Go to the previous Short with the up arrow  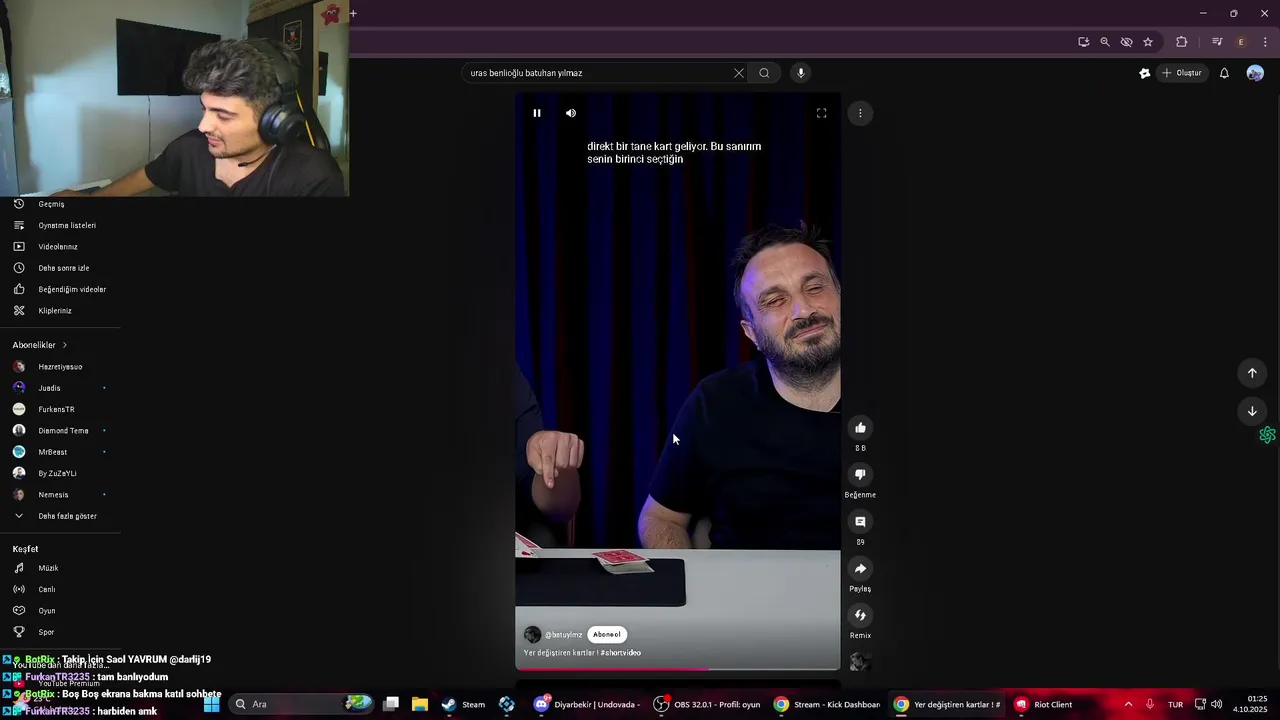point(1252,373)
